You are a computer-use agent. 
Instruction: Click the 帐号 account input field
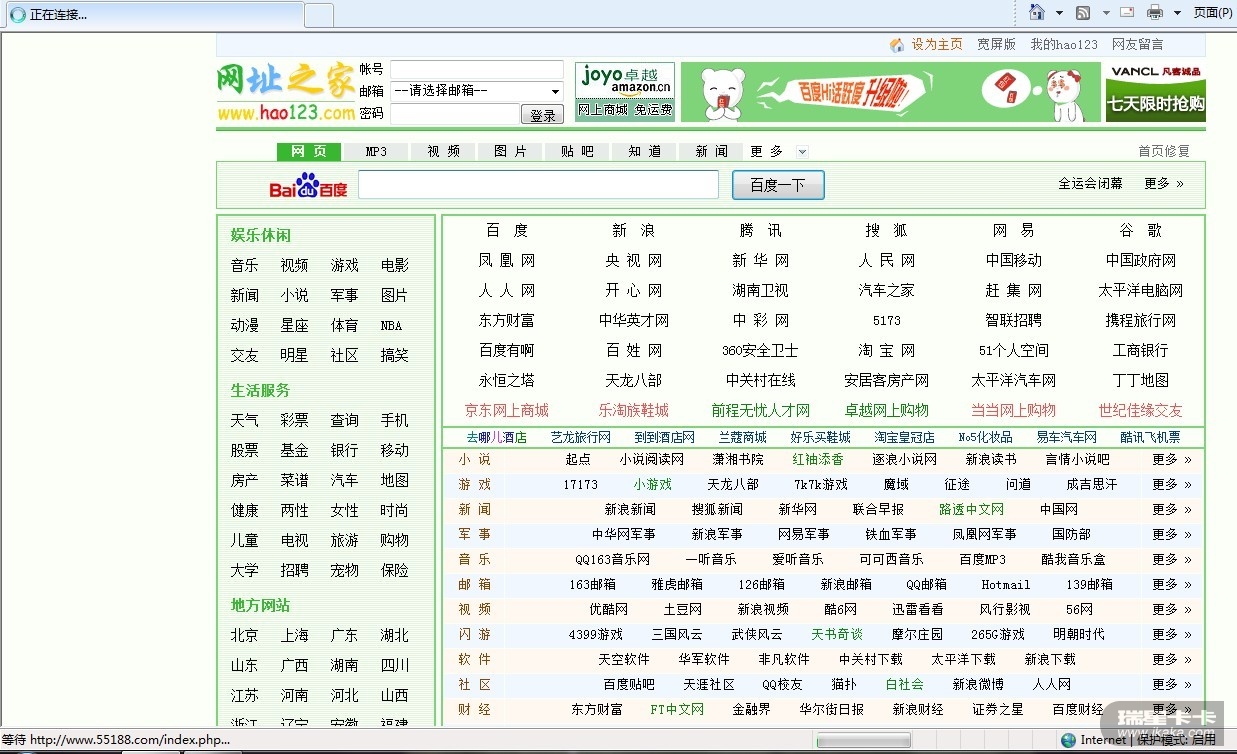pyautogui.click(x=477, y=69)
